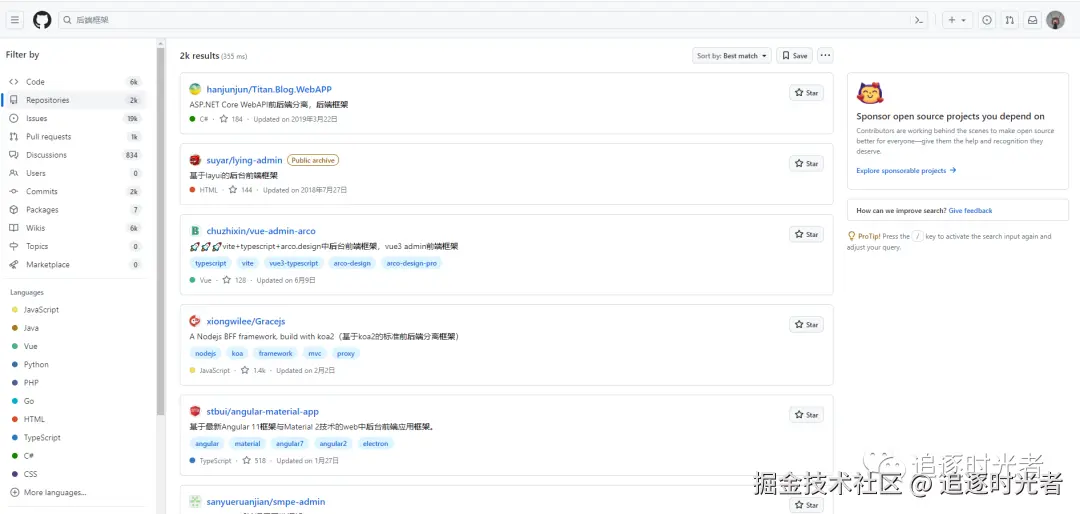
Task: Click the electron topic tag
Action: point(375,444)
